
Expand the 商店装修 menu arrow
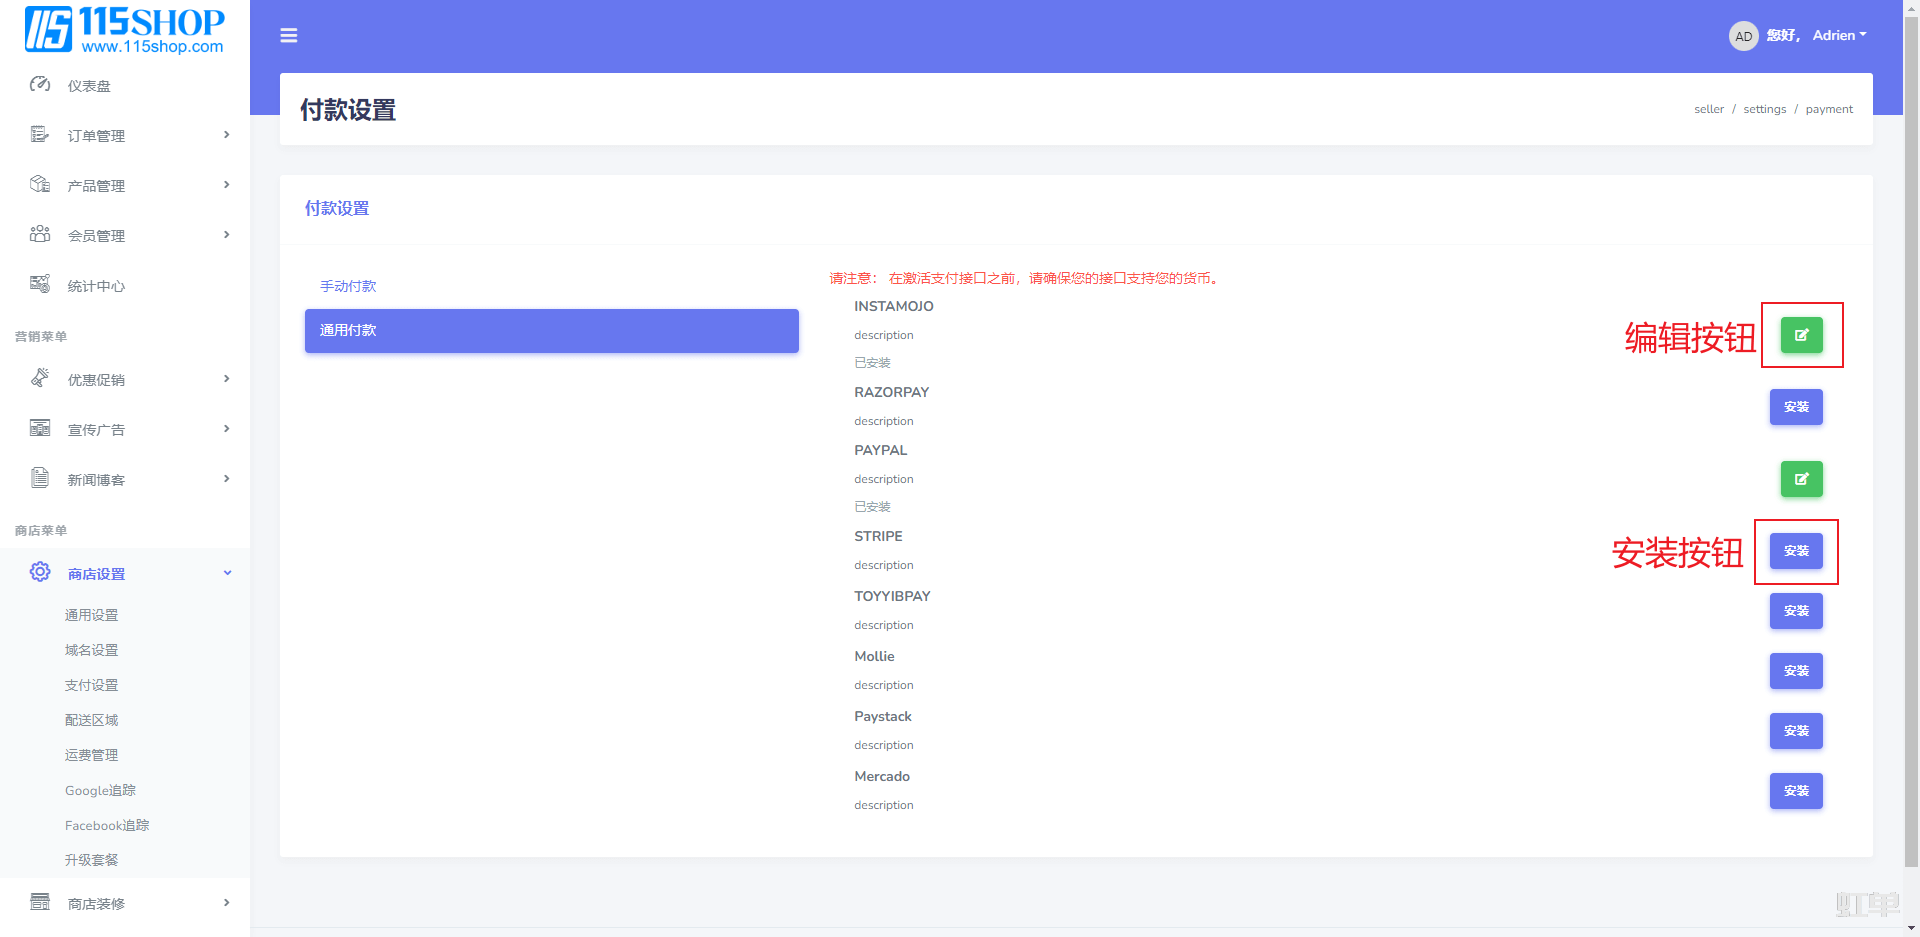(x=227, y=903)
